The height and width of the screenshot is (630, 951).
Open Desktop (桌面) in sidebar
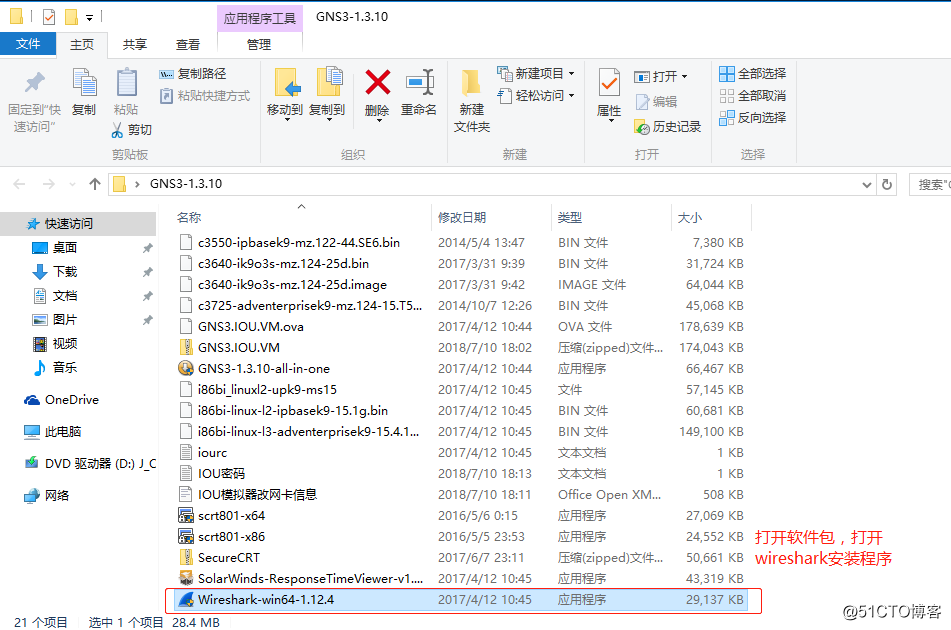(x=64, y=247)
